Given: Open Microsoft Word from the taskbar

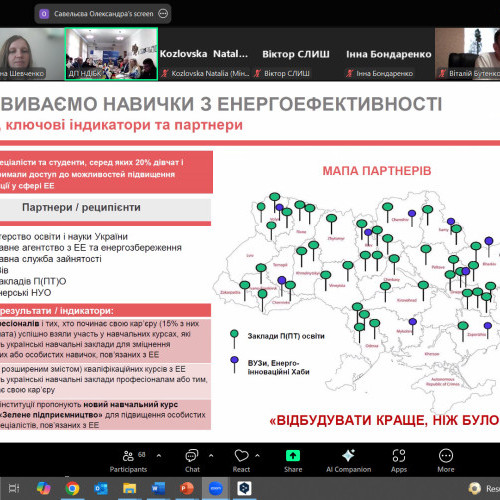Looking at the screenshot, I should tap(158, 488).
